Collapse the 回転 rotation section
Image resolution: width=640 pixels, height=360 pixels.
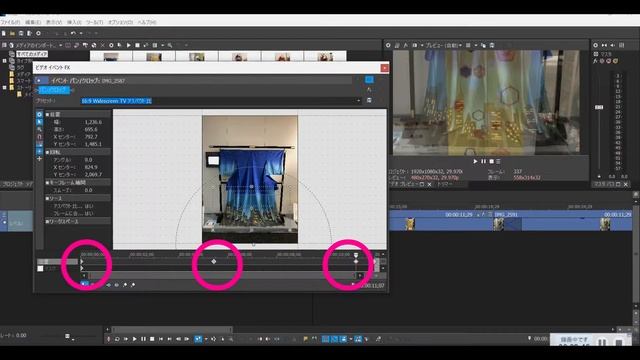tap(47, 152)
